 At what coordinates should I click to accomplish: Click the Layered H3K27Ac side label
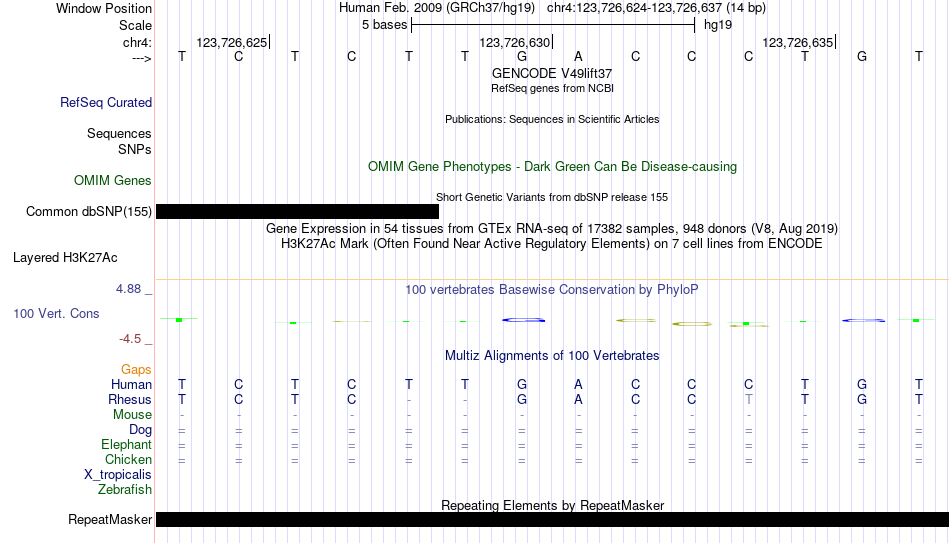tap(65, 258)
